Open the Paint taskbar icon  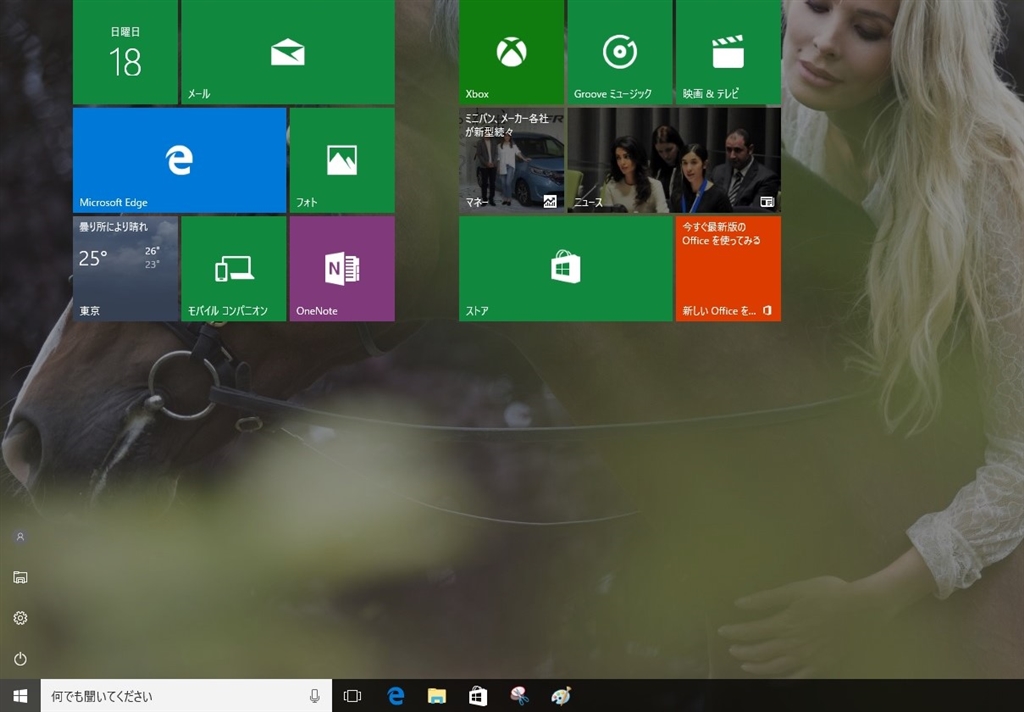click(560, 696)
